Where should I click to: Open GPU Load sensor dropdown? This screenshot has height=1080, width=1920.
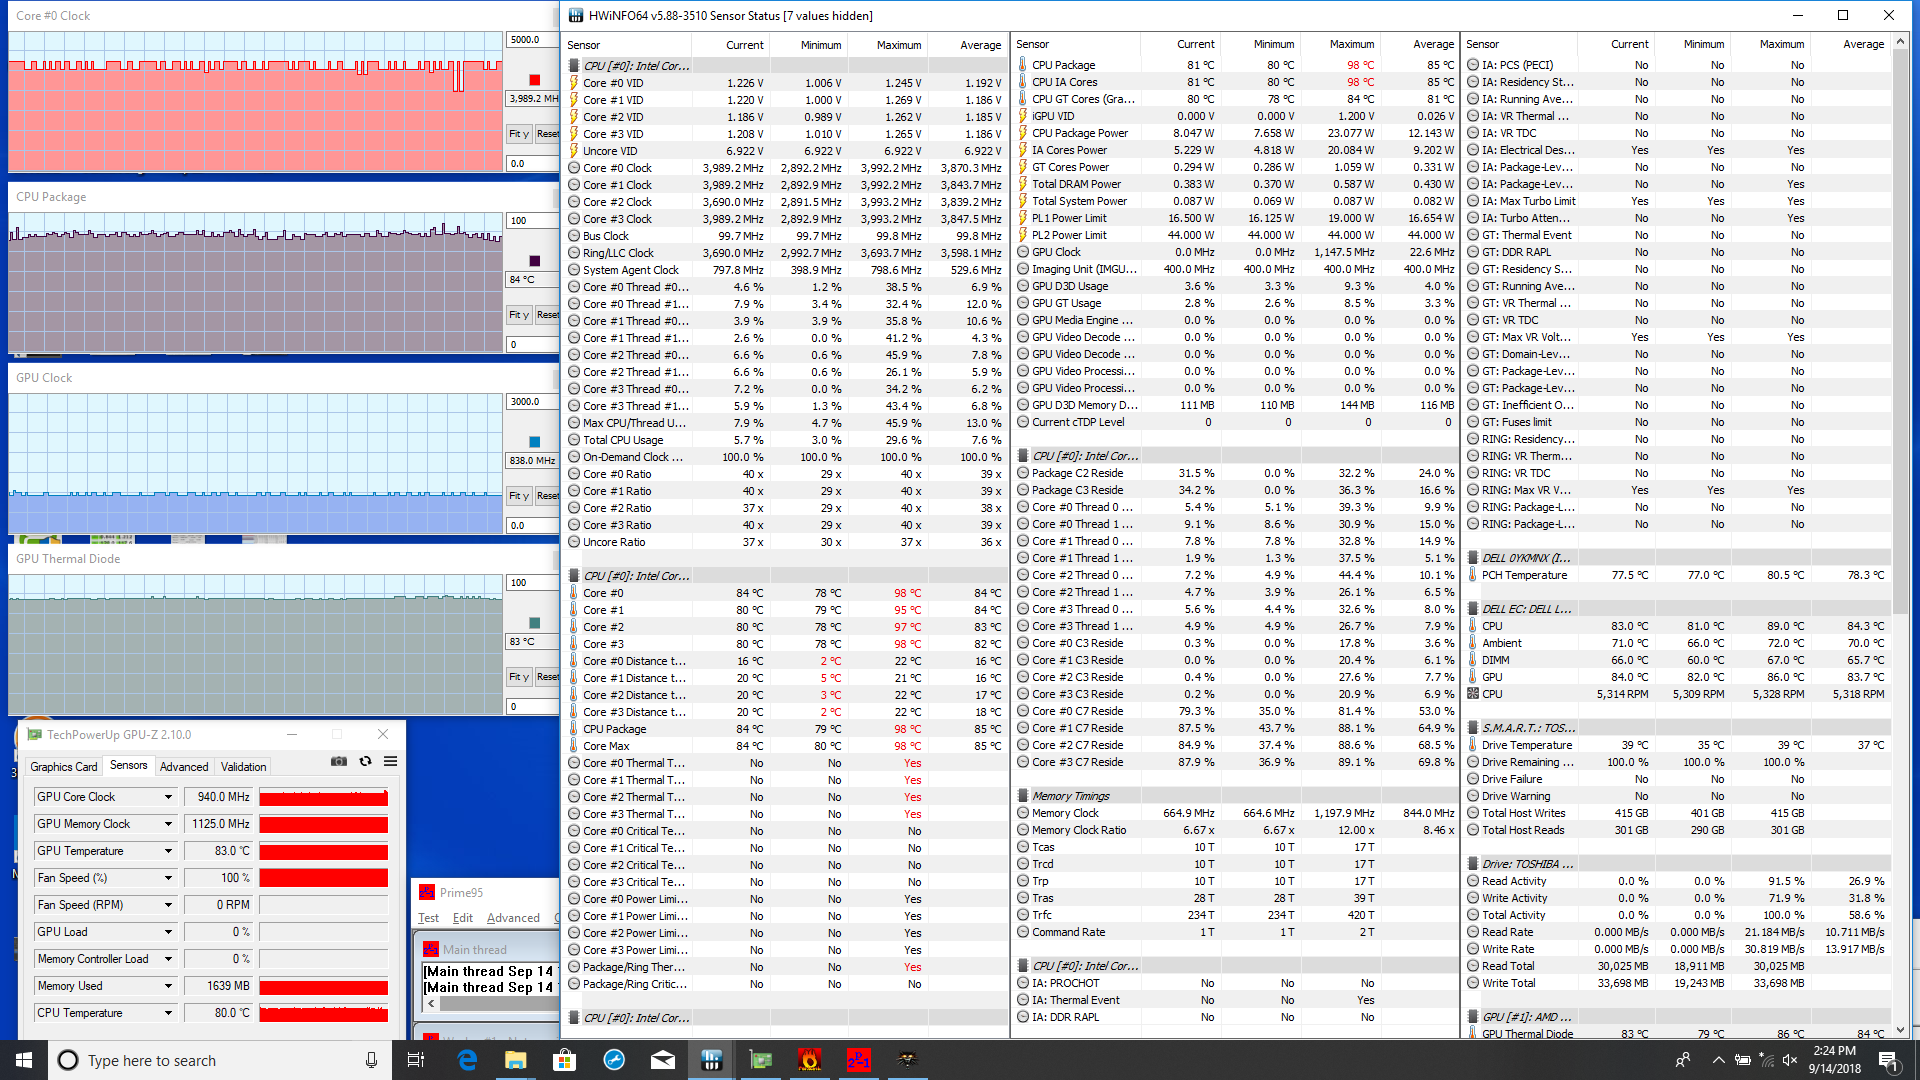point(168,932)
